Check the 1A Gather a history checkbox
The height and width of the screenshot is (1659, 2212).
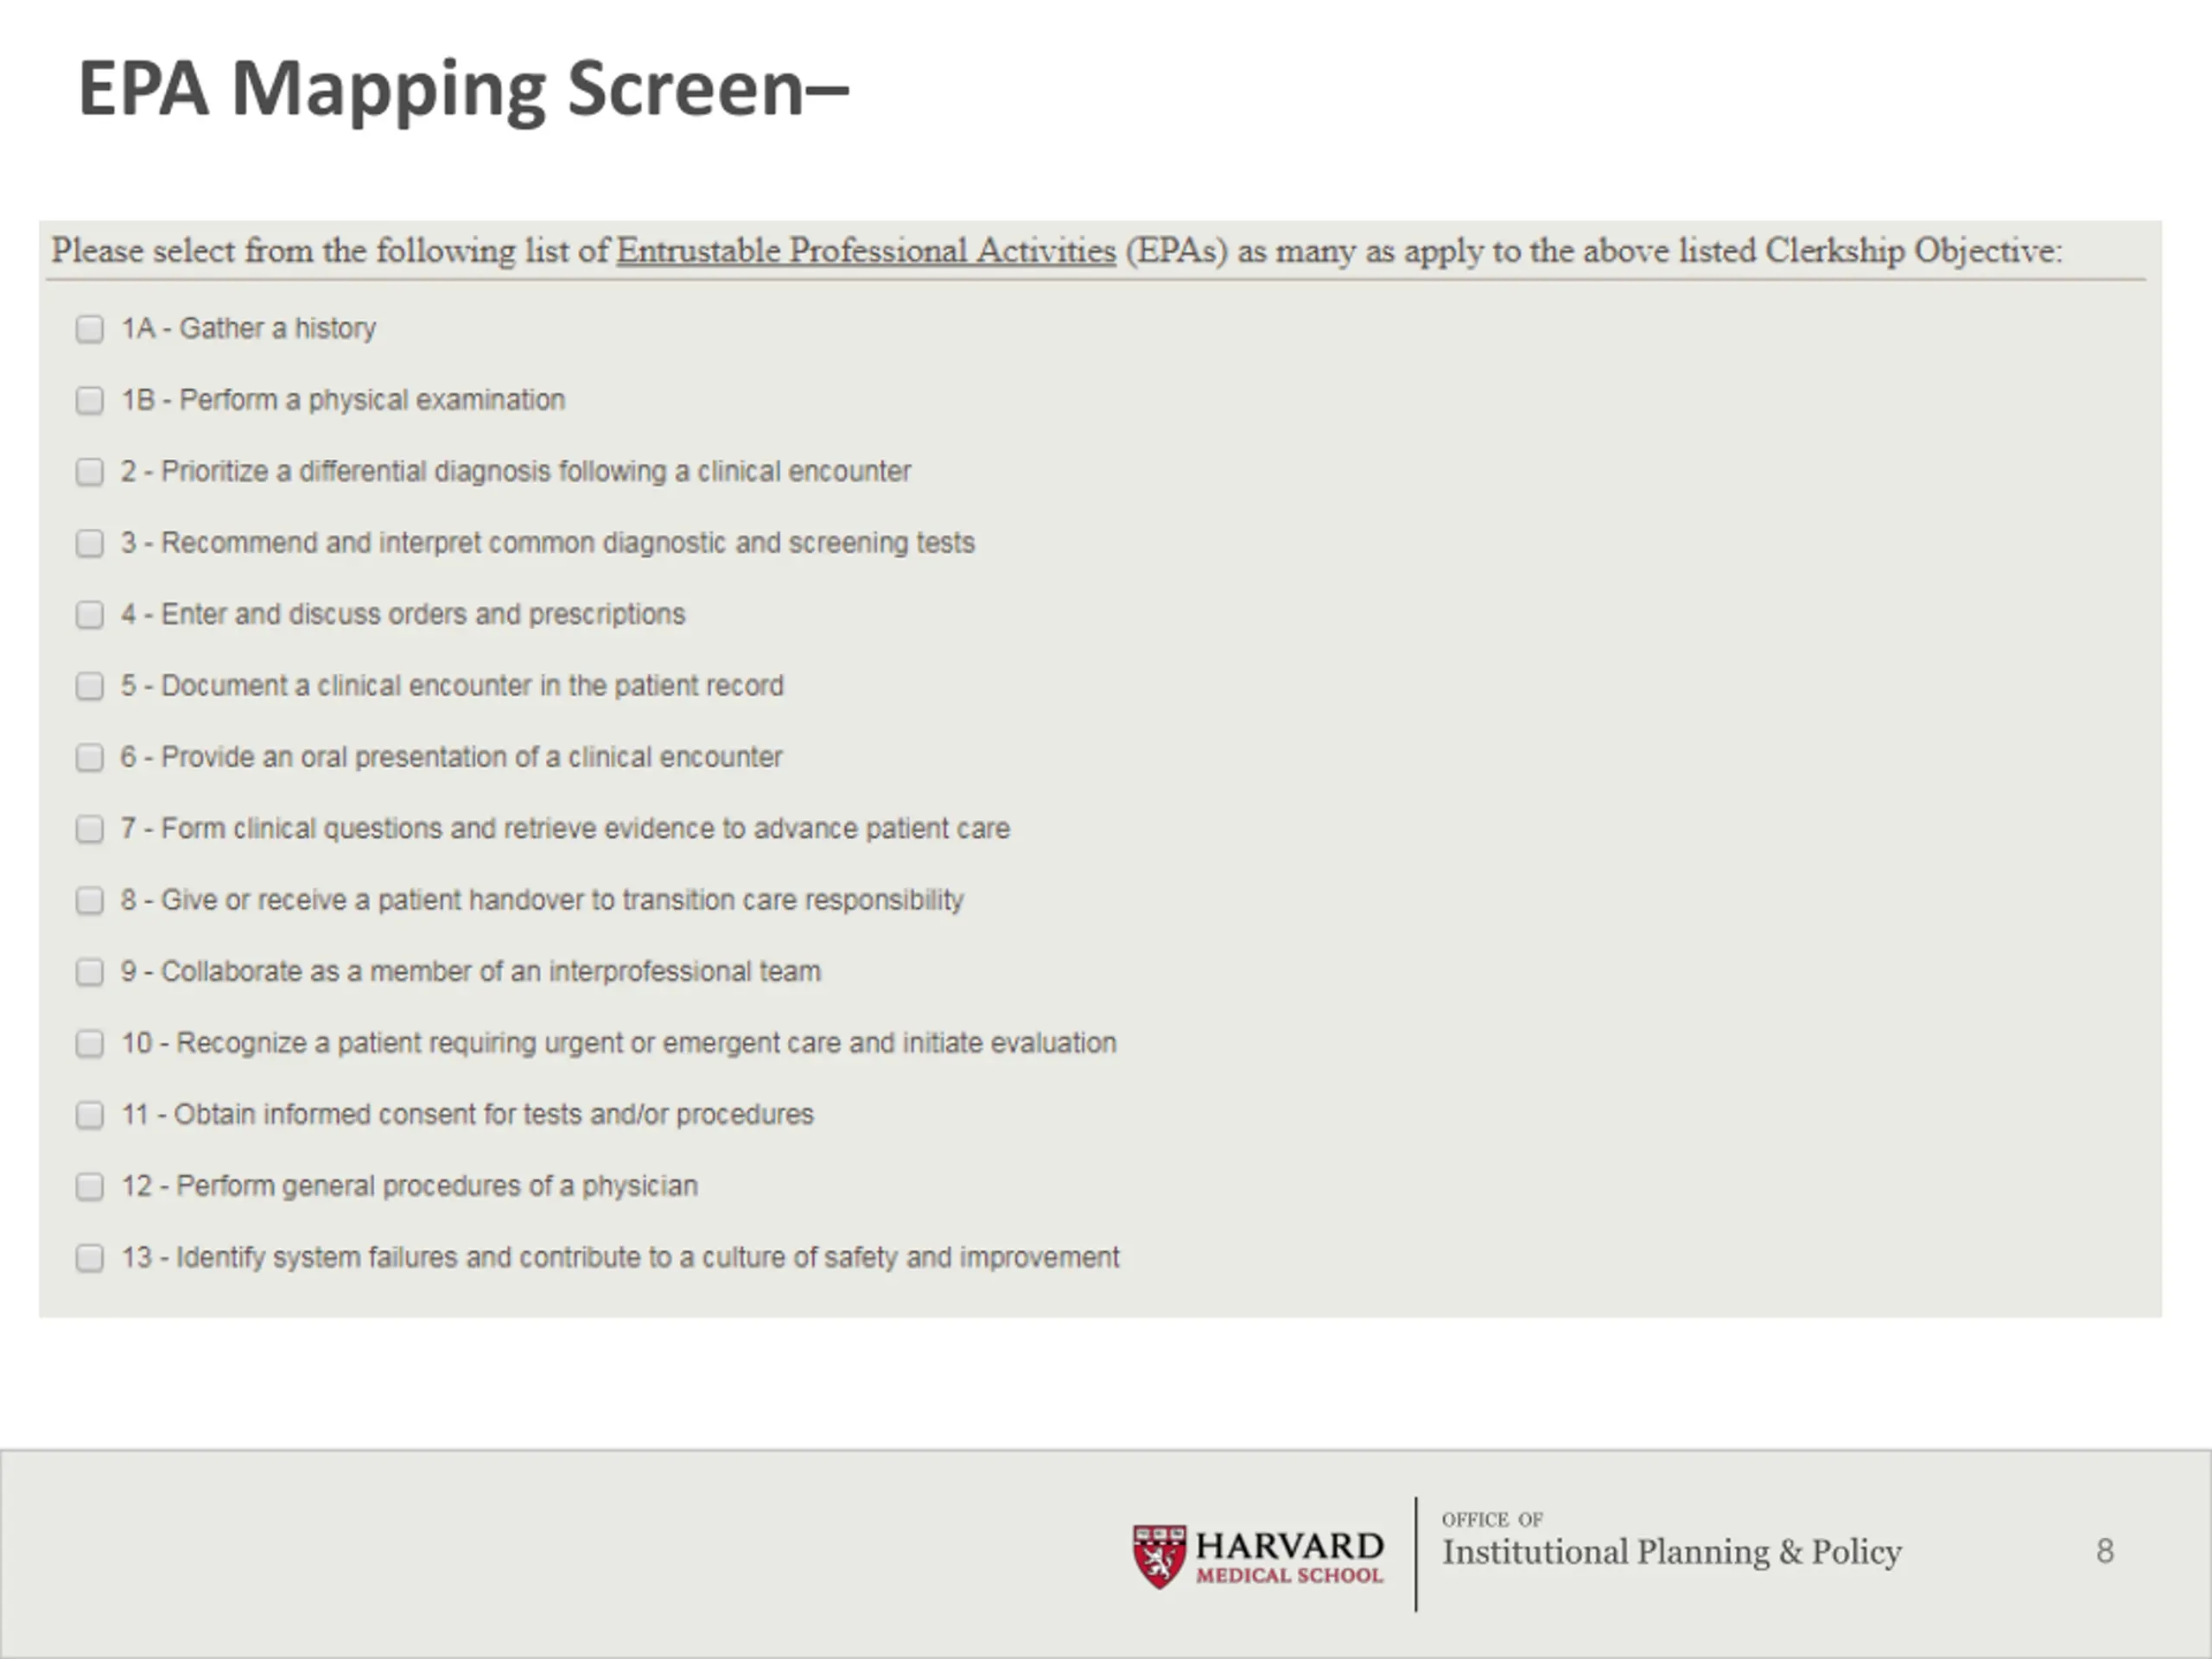[90, 329]
